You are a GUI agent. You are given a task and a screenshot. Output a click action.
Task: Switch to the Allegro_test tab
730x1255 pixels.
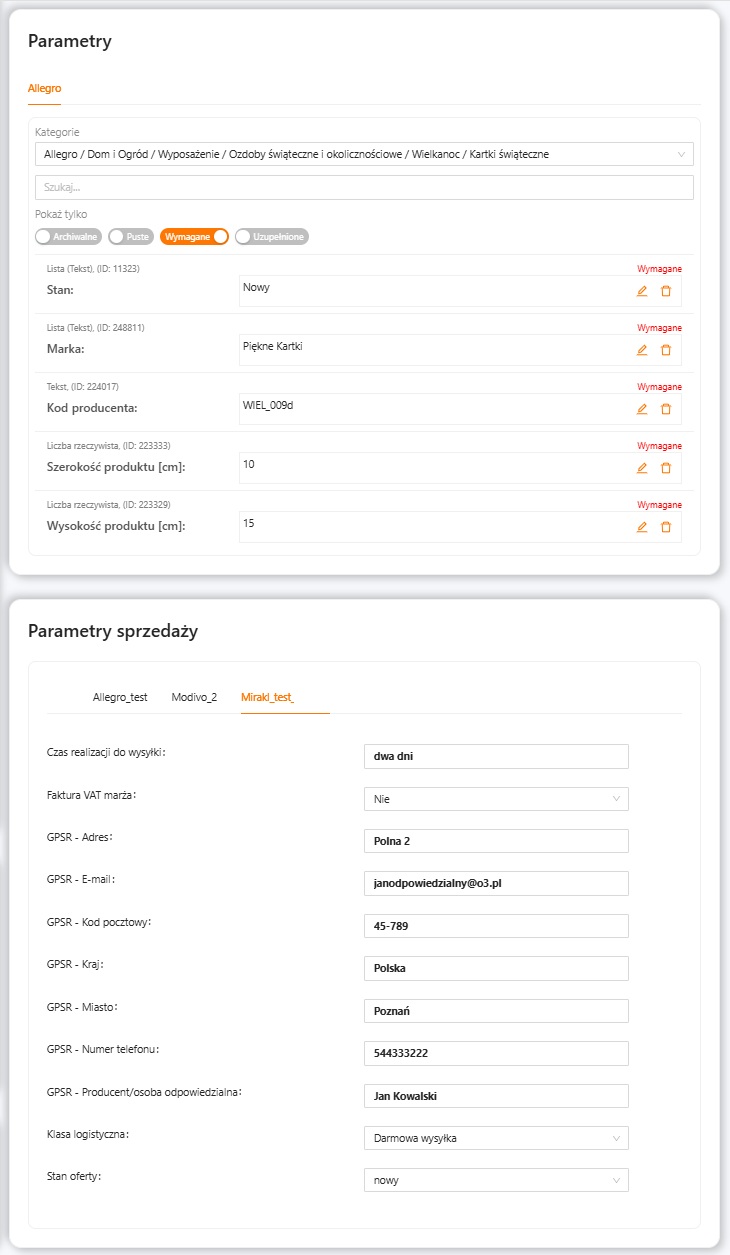pos(120,697)
